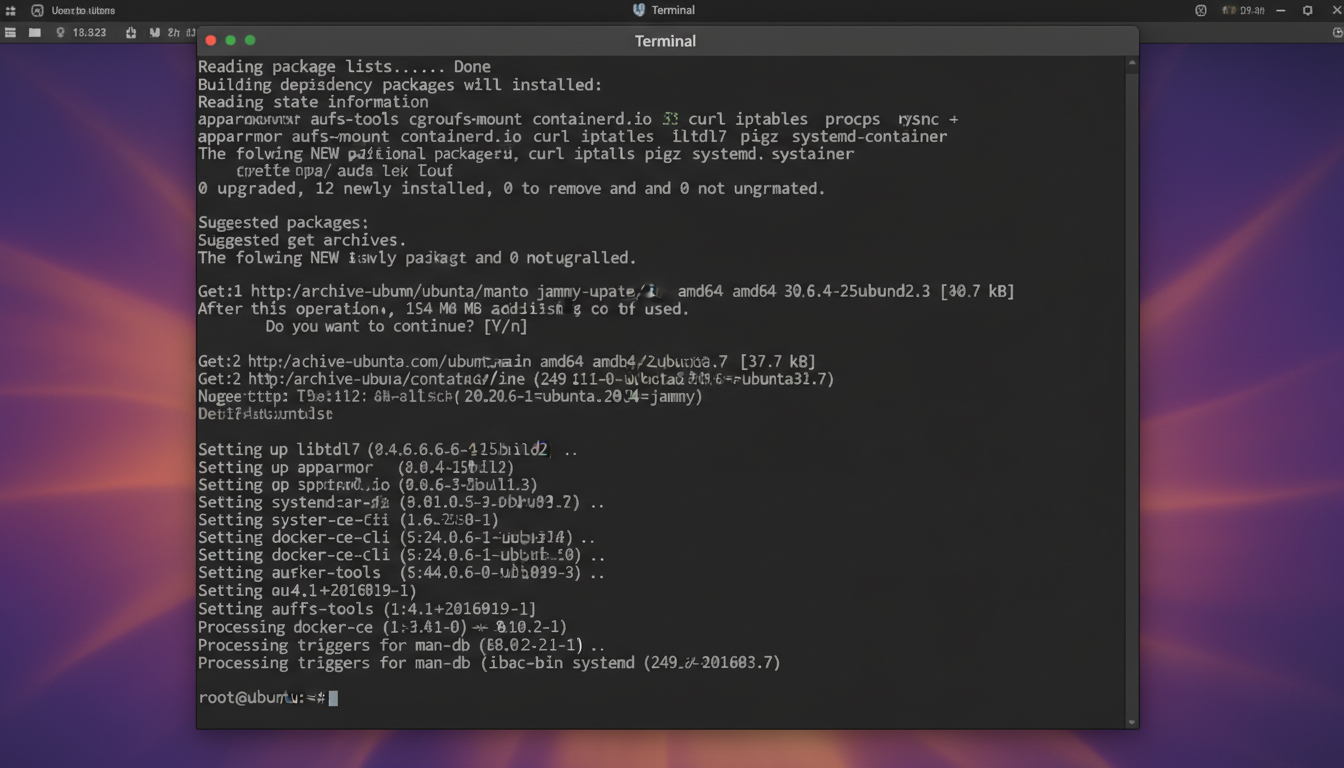Maximize using the top bar square button
1344x768 pixels.
pyautogui.click(x=1308, y=10)
